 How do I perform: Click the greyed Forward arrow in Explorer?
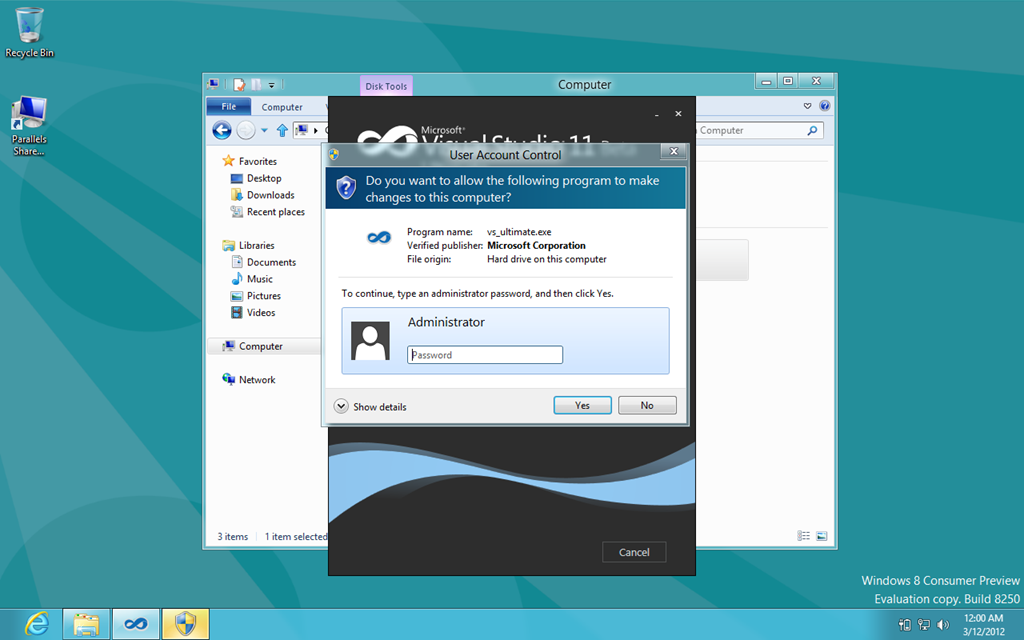click(x=246, y=131)
